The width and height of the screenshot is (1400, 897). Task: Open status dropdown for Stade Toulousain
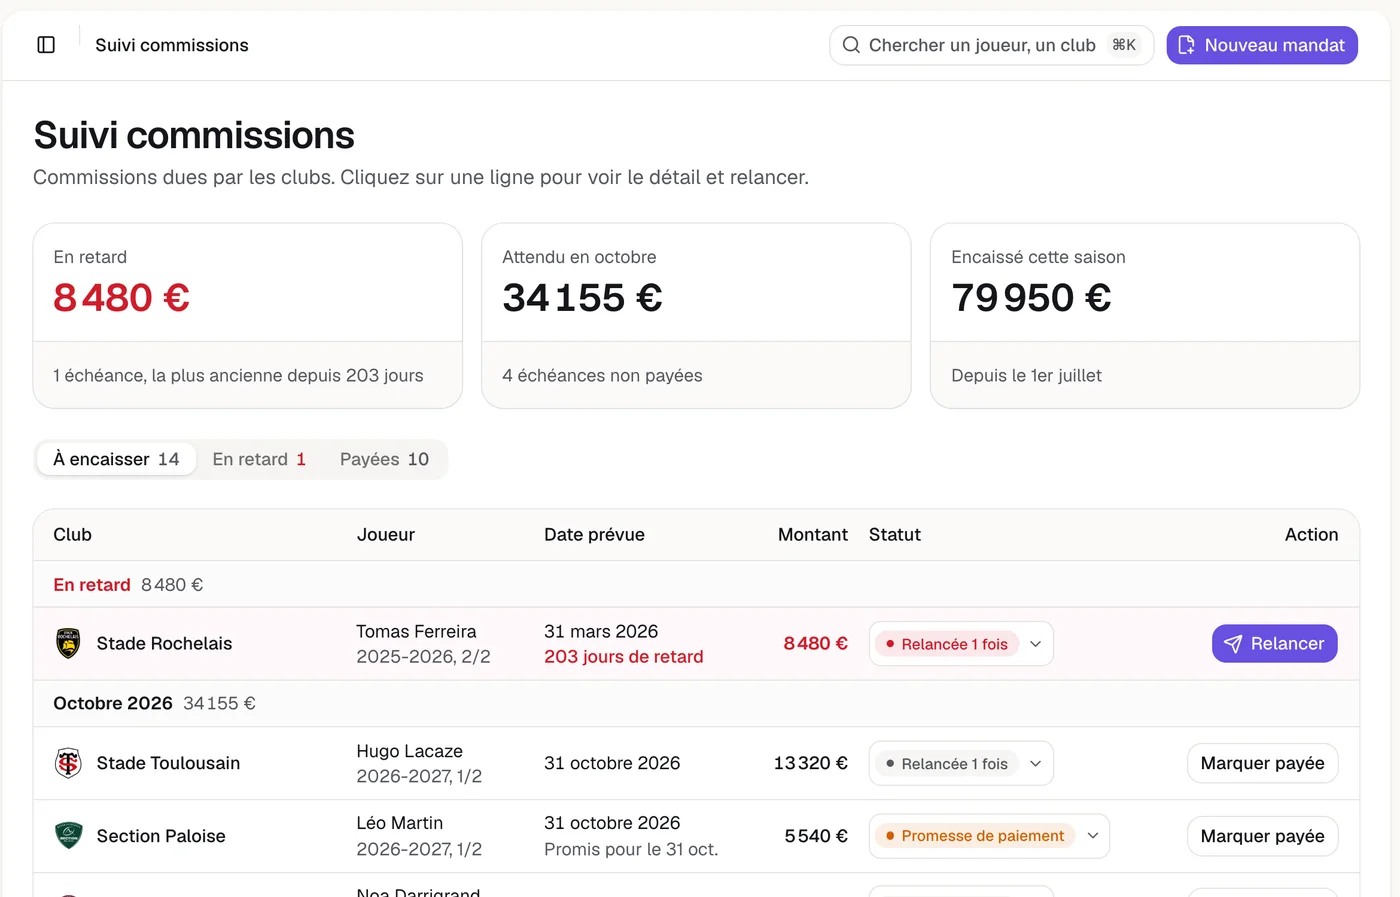click(961, 763)
